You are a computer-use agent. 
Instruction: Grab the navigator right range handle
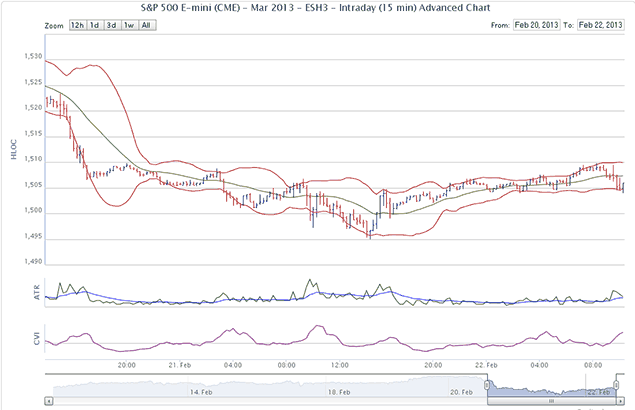pos(616,384)
